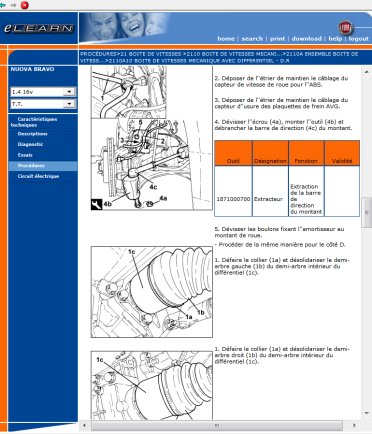
Task: Click the Fiat logo emblem
Action: [x=346, y=28]
